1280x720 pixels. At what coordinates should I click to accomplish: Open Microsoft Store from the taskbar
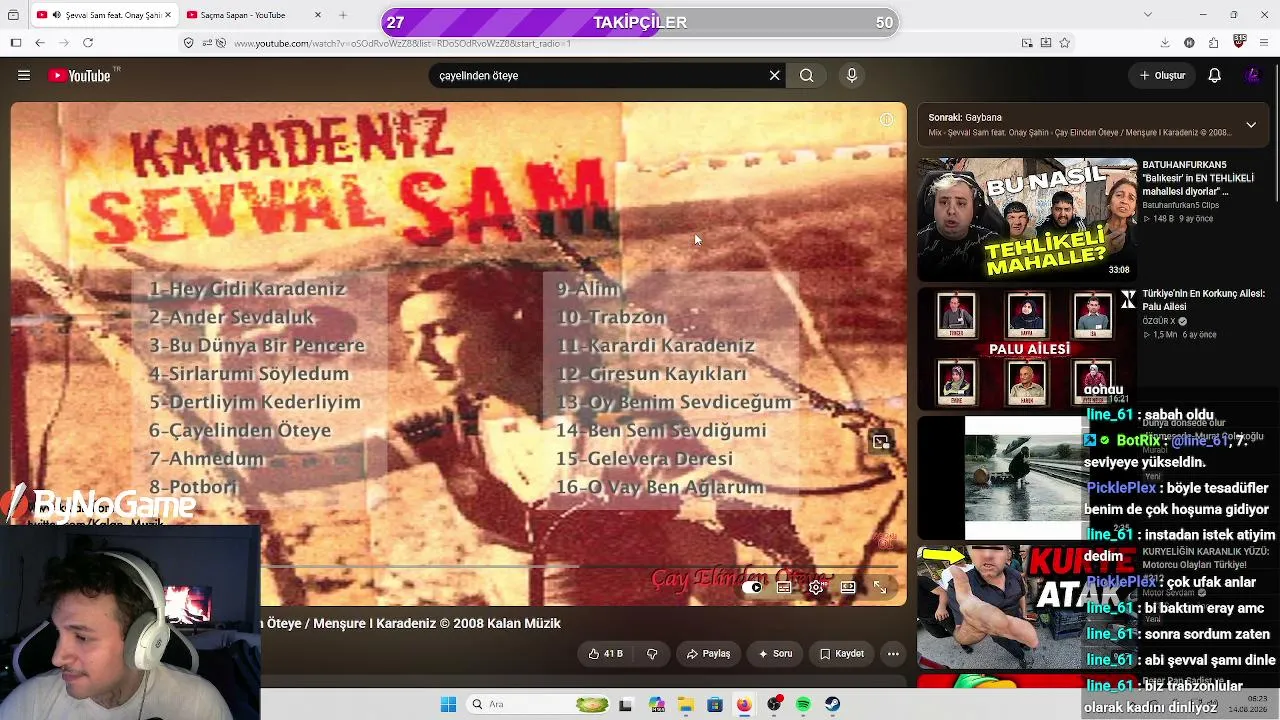tap(715, 704)
